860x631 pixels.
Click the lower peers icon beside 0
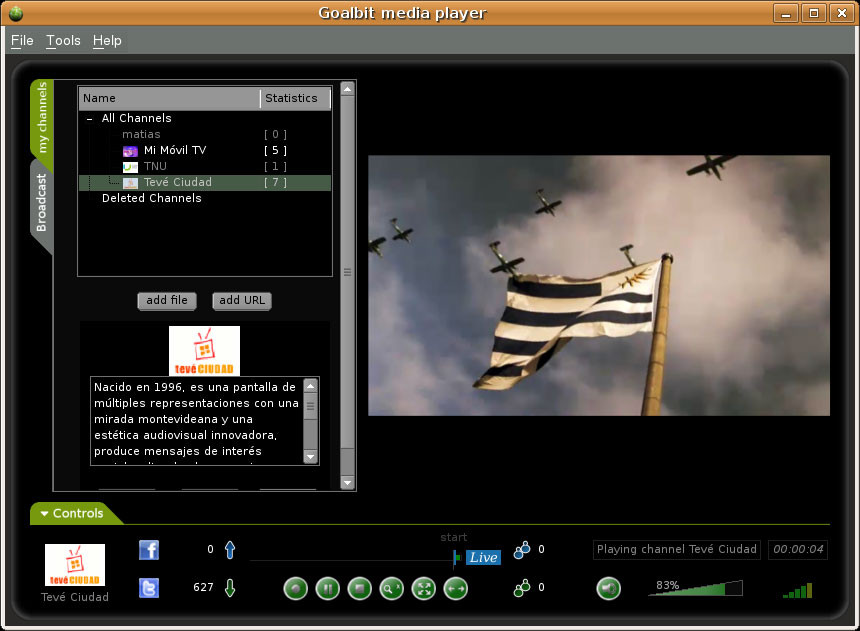coord(522,588)
